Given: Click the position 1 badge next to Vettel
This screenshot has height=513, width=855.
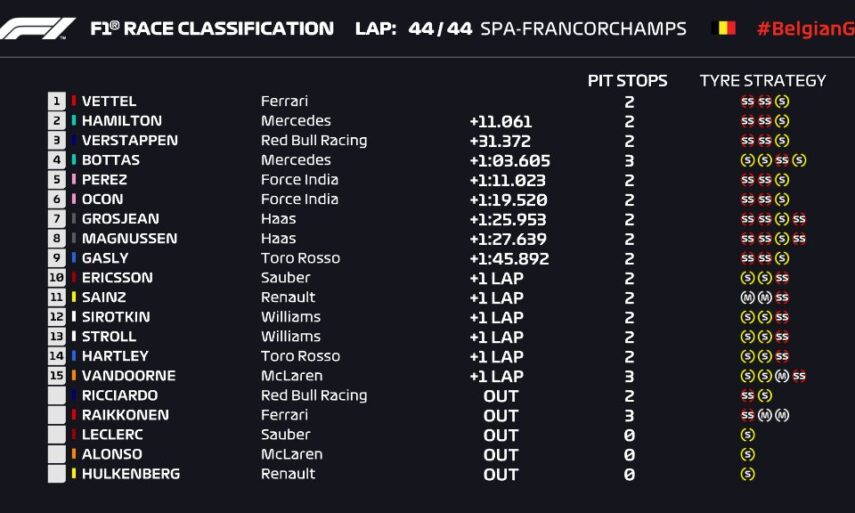Looking at the screenshot, I should click(57, 101).
